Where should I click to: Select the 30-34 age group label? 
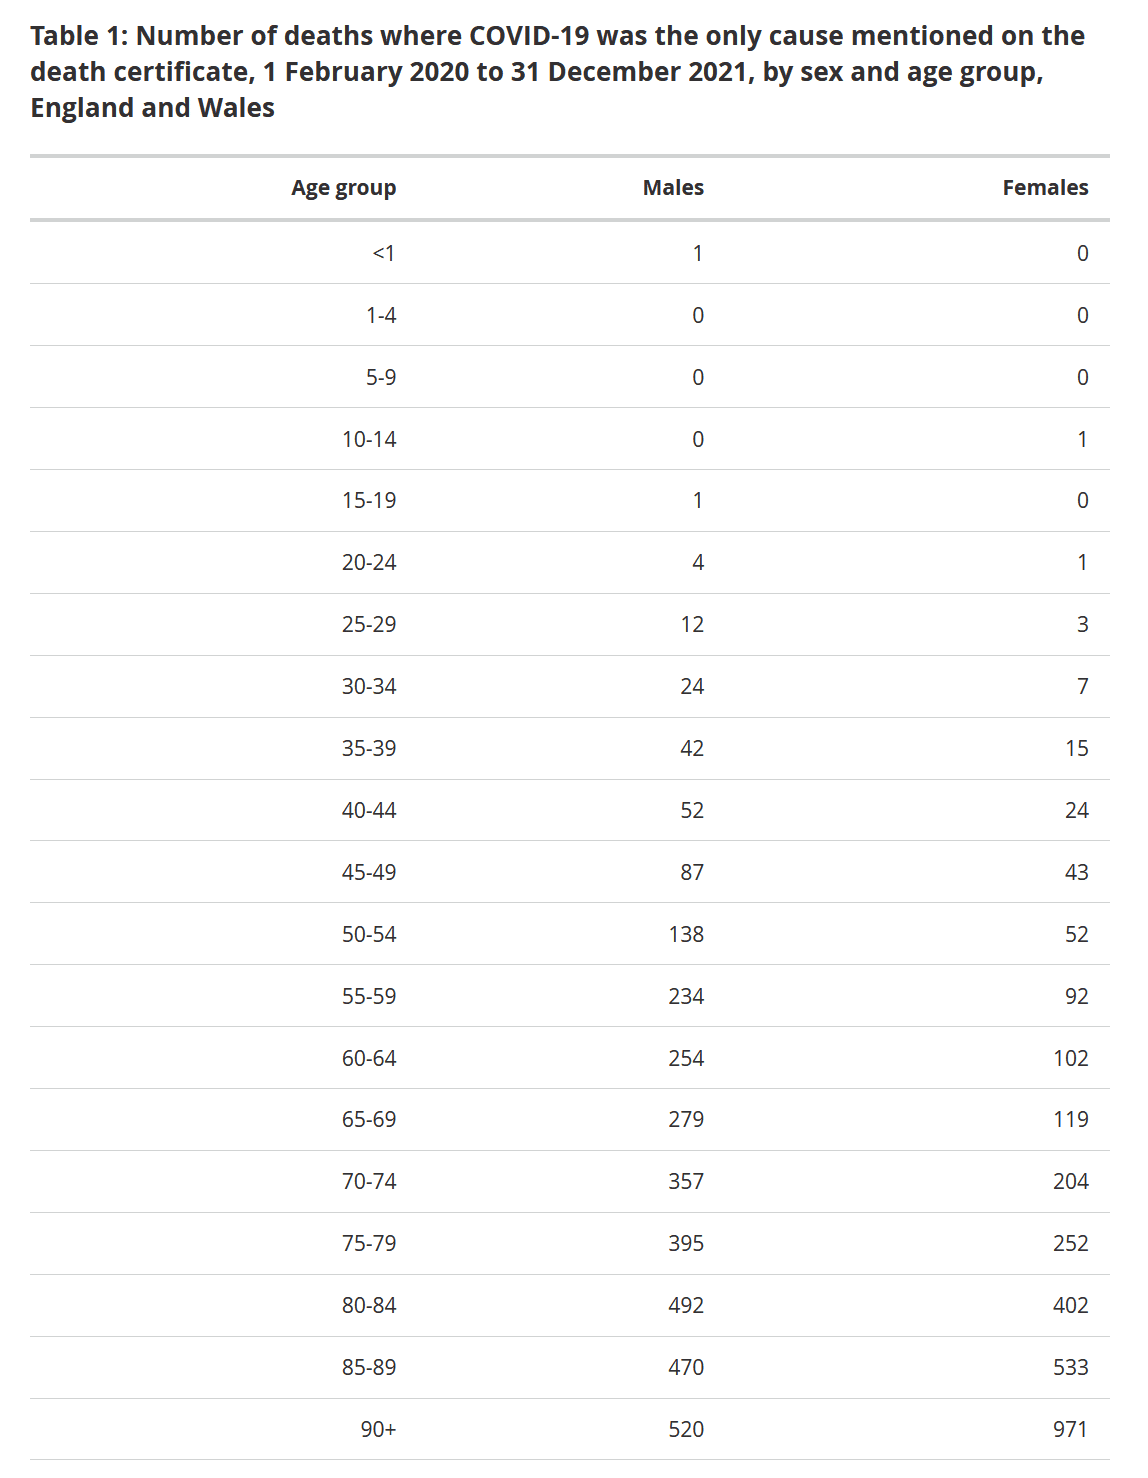(369, 687)
